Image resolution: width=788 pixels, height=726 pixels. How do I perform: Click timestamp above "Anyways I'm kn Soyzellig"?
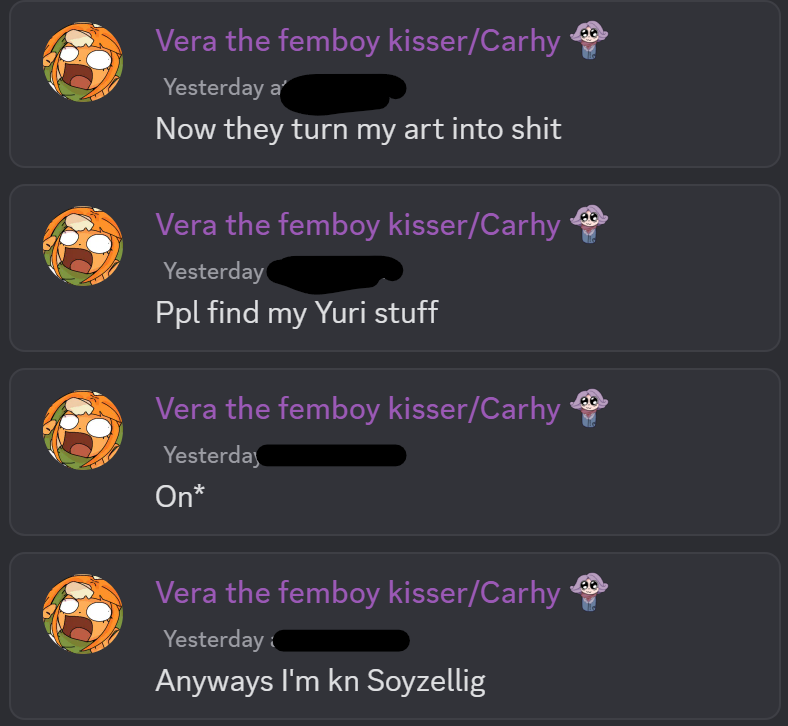coord(213,639)
